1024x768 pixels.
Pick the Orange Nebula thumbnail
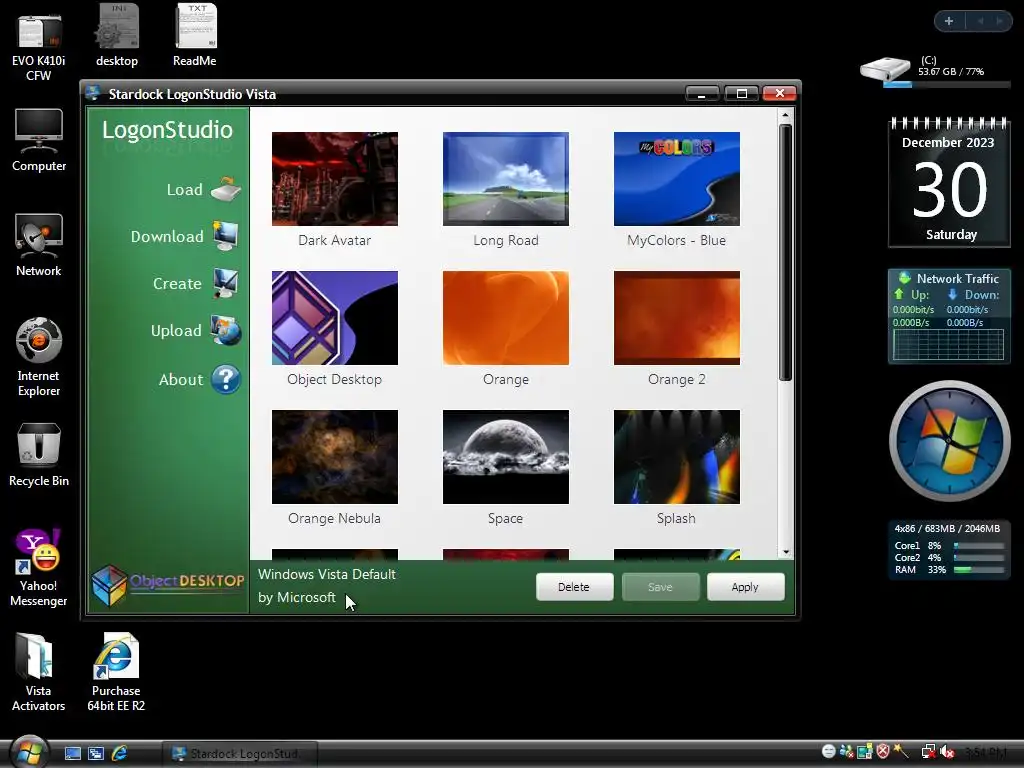pyautogui.click(x=334, y=457)
